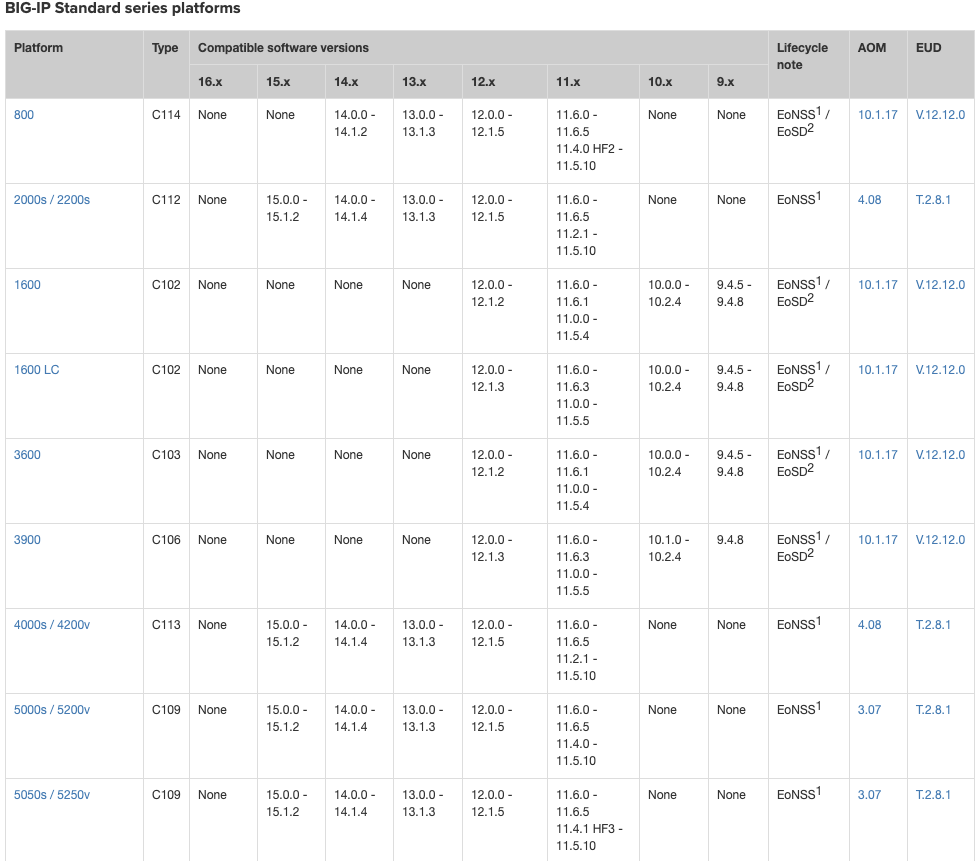Image resolution: width=976 pixels, height=861 pixels.
Task: Click EUD T.2.8.1 link in 2000s / 2200s row
Action: 933,200
